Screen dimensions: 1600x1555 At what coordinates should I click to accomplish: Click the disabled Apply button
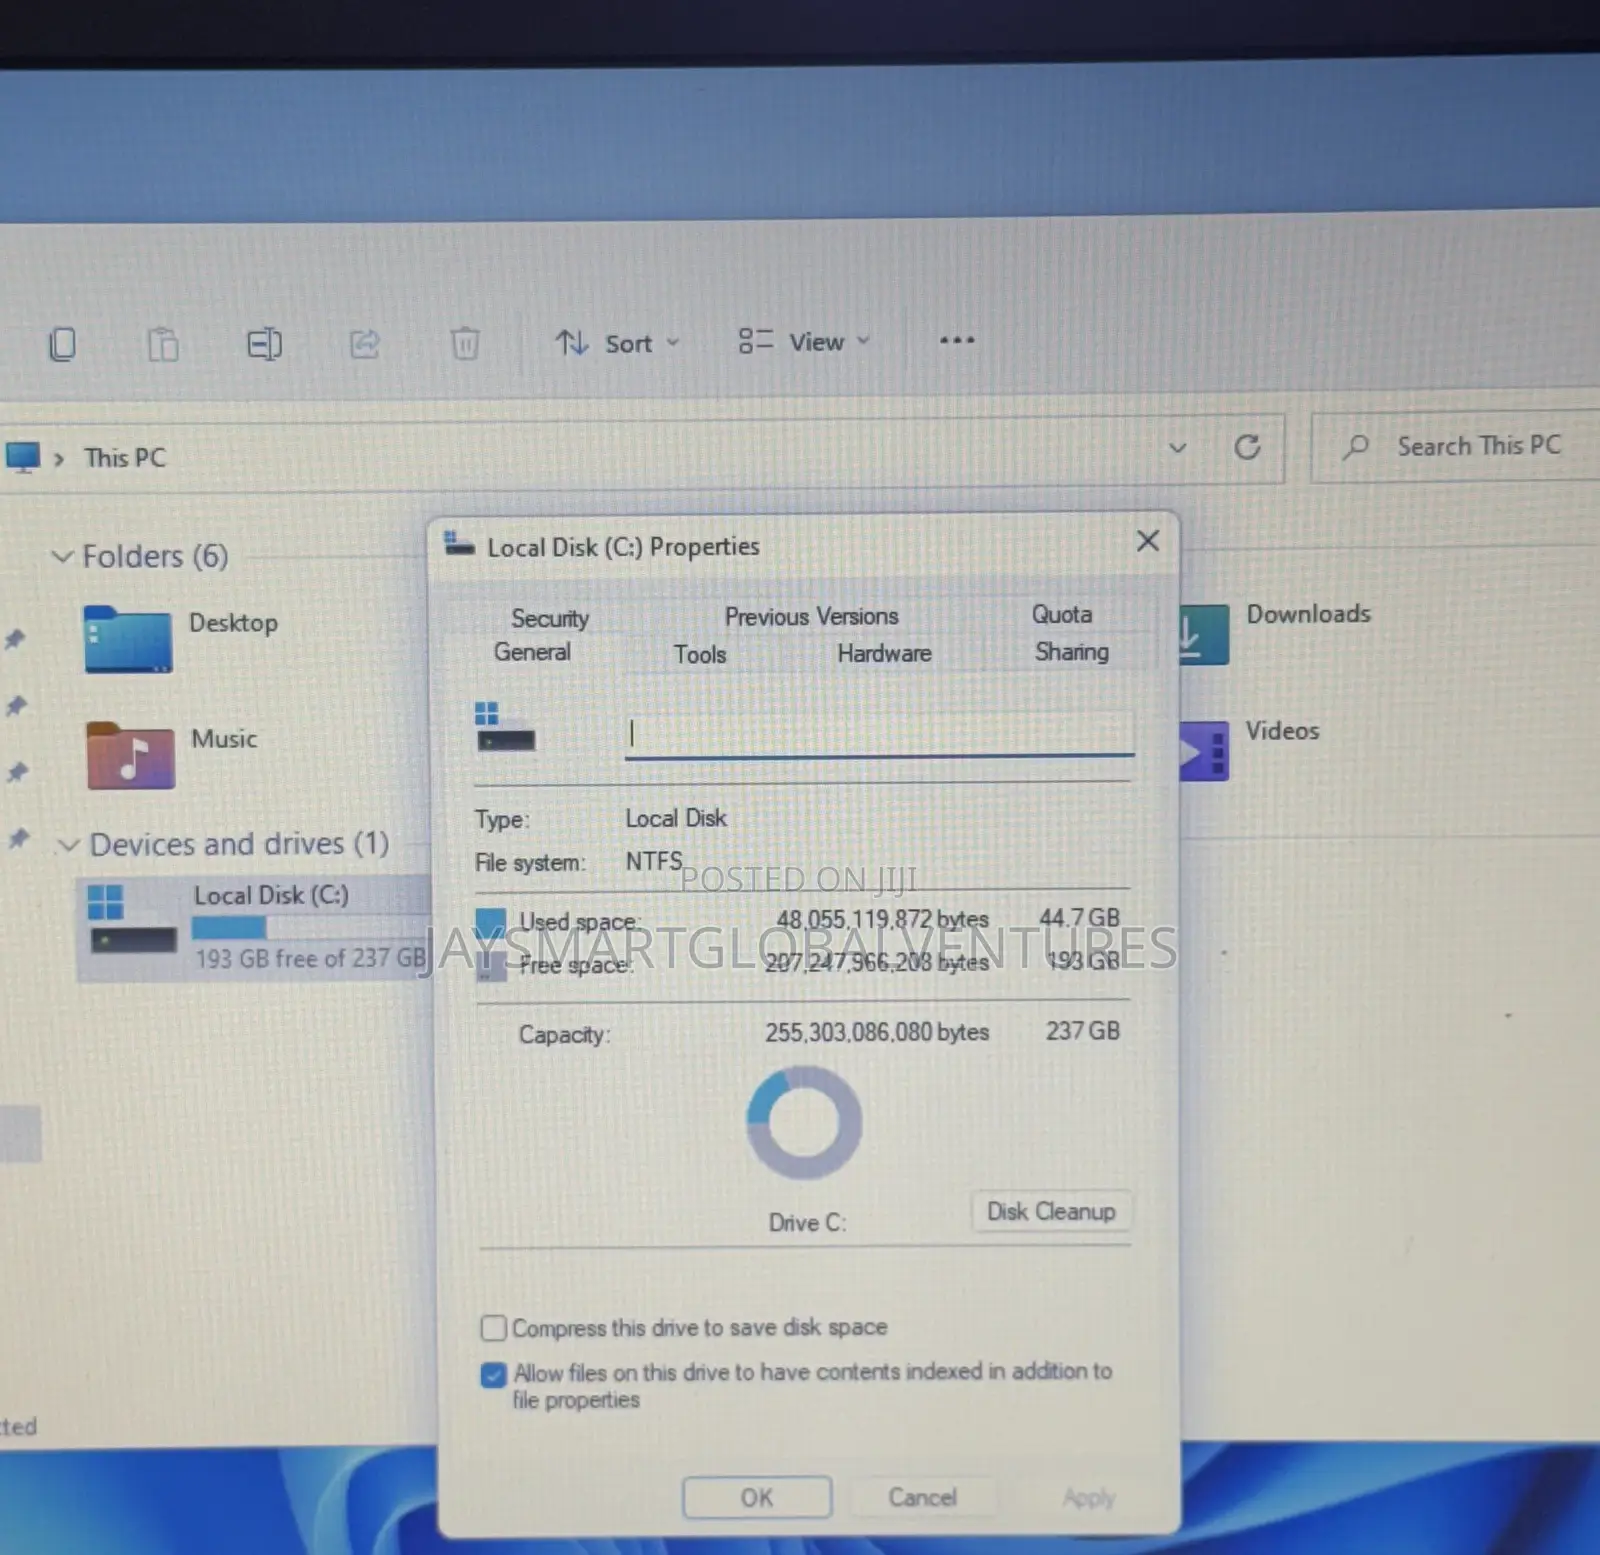point(1089,1498)
